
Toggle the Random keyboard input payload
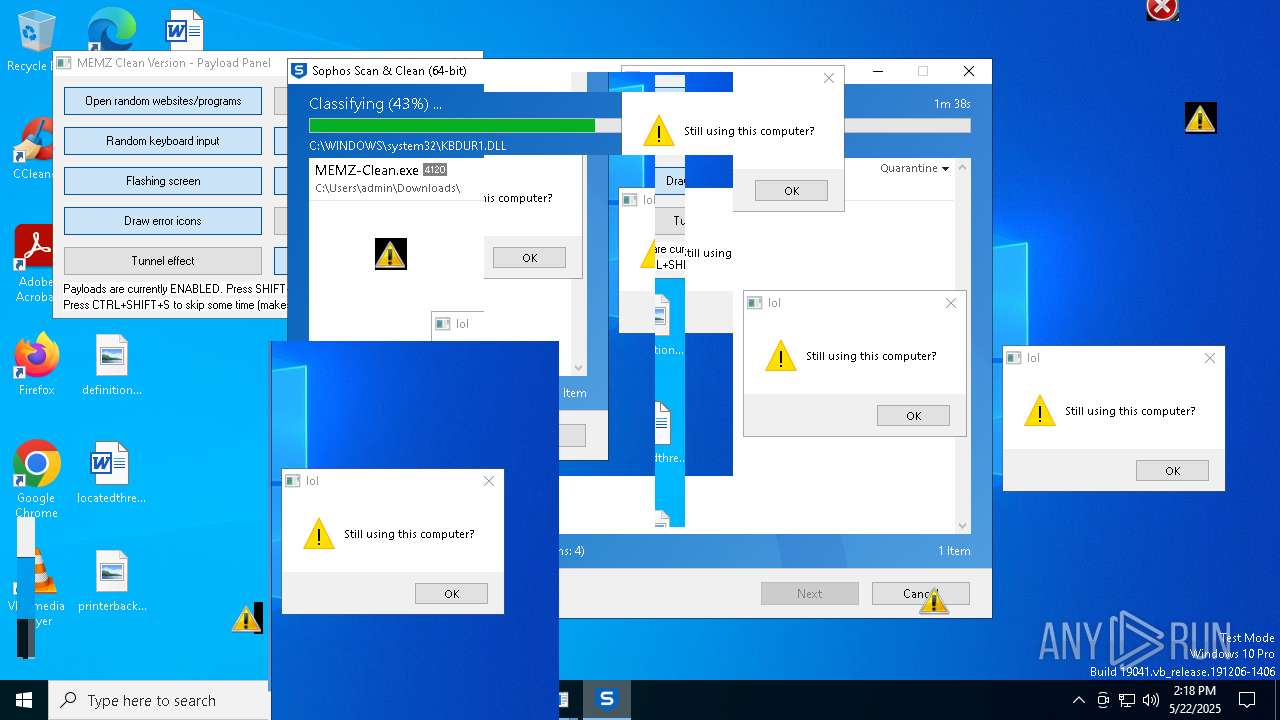click(163, 141)
